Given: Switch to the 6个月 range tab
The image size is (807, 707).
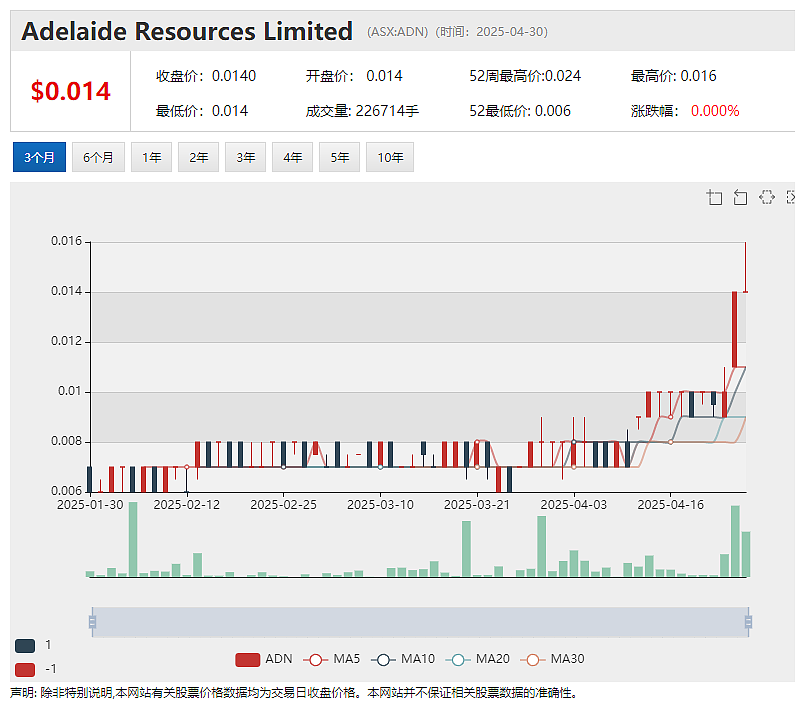Looking at the screenshot, I should click(x=98, y=157).
